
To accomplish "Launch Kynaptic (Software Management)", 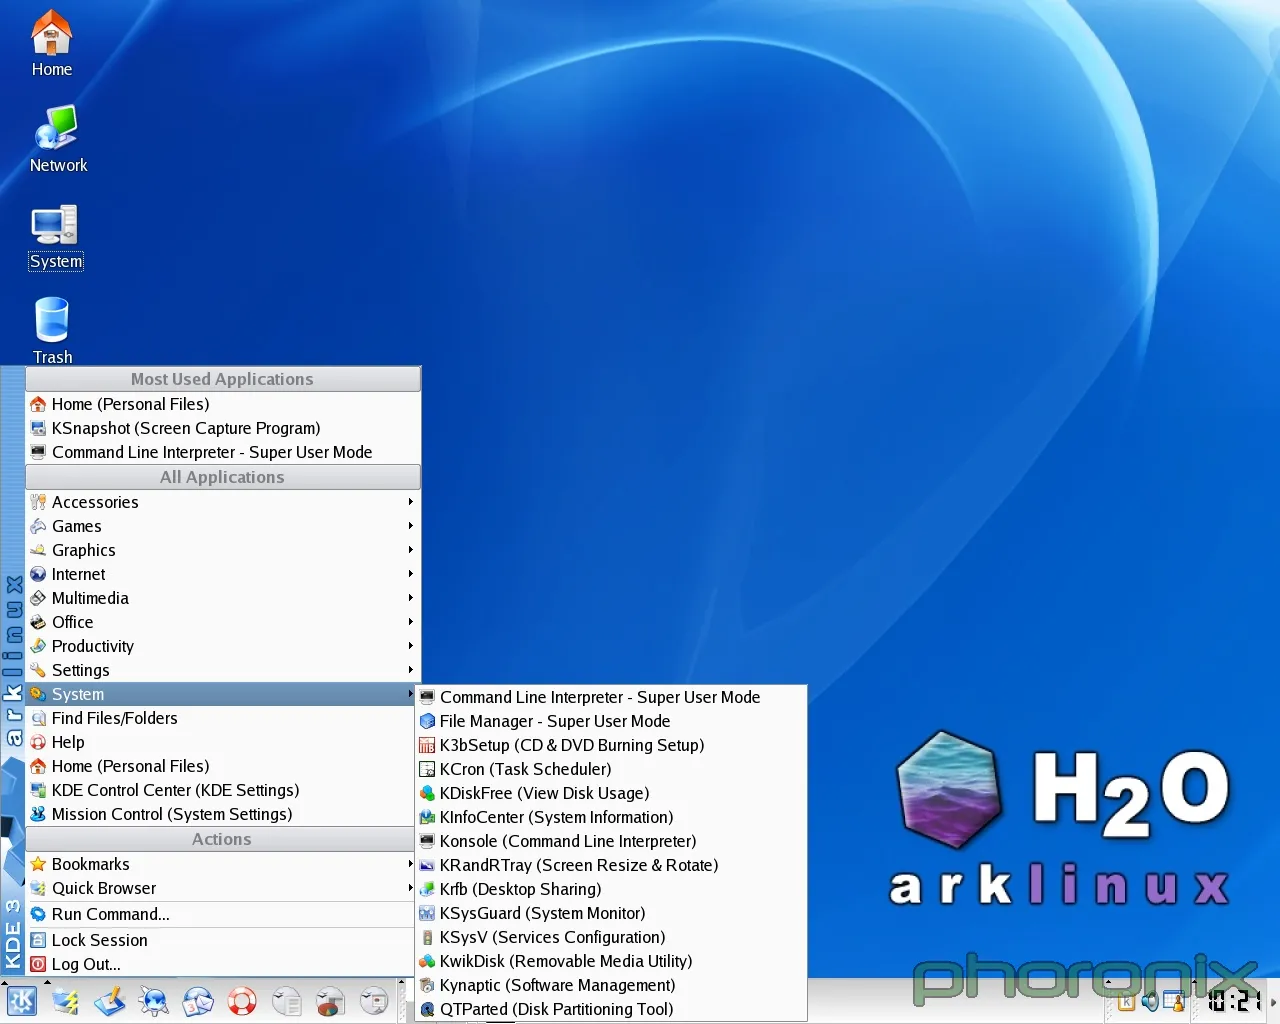I will pos(611,985).
